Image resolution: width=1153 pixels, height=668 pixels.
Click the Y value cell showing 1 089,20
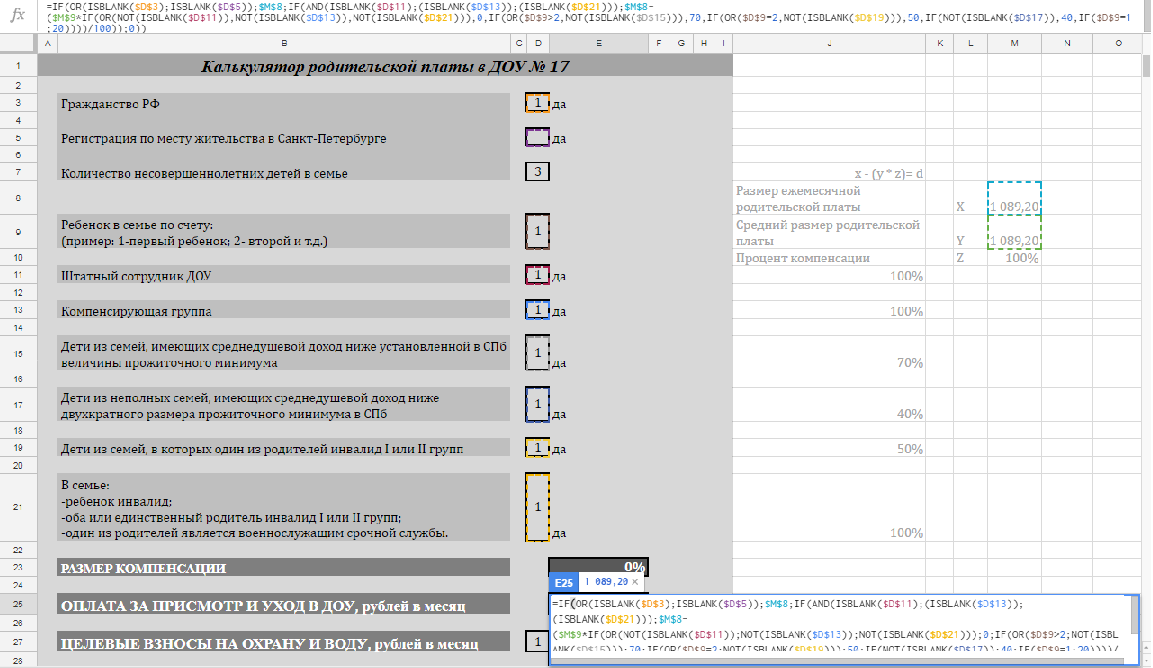point(1014,232)
